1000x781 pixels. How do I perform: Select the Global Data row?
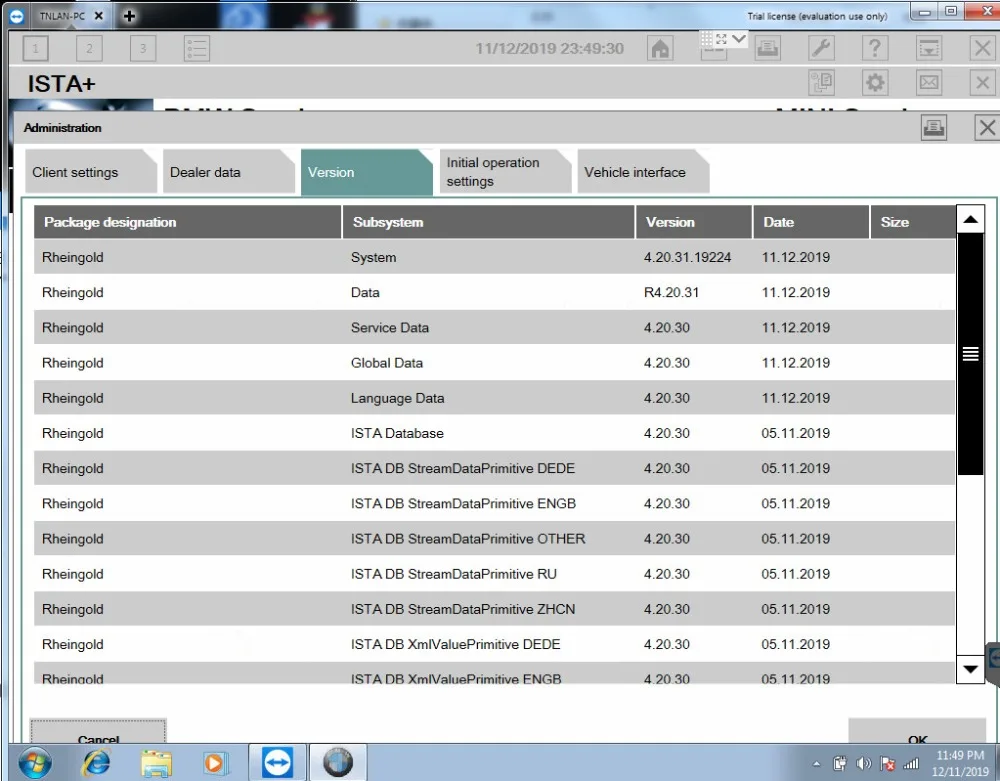494,363
